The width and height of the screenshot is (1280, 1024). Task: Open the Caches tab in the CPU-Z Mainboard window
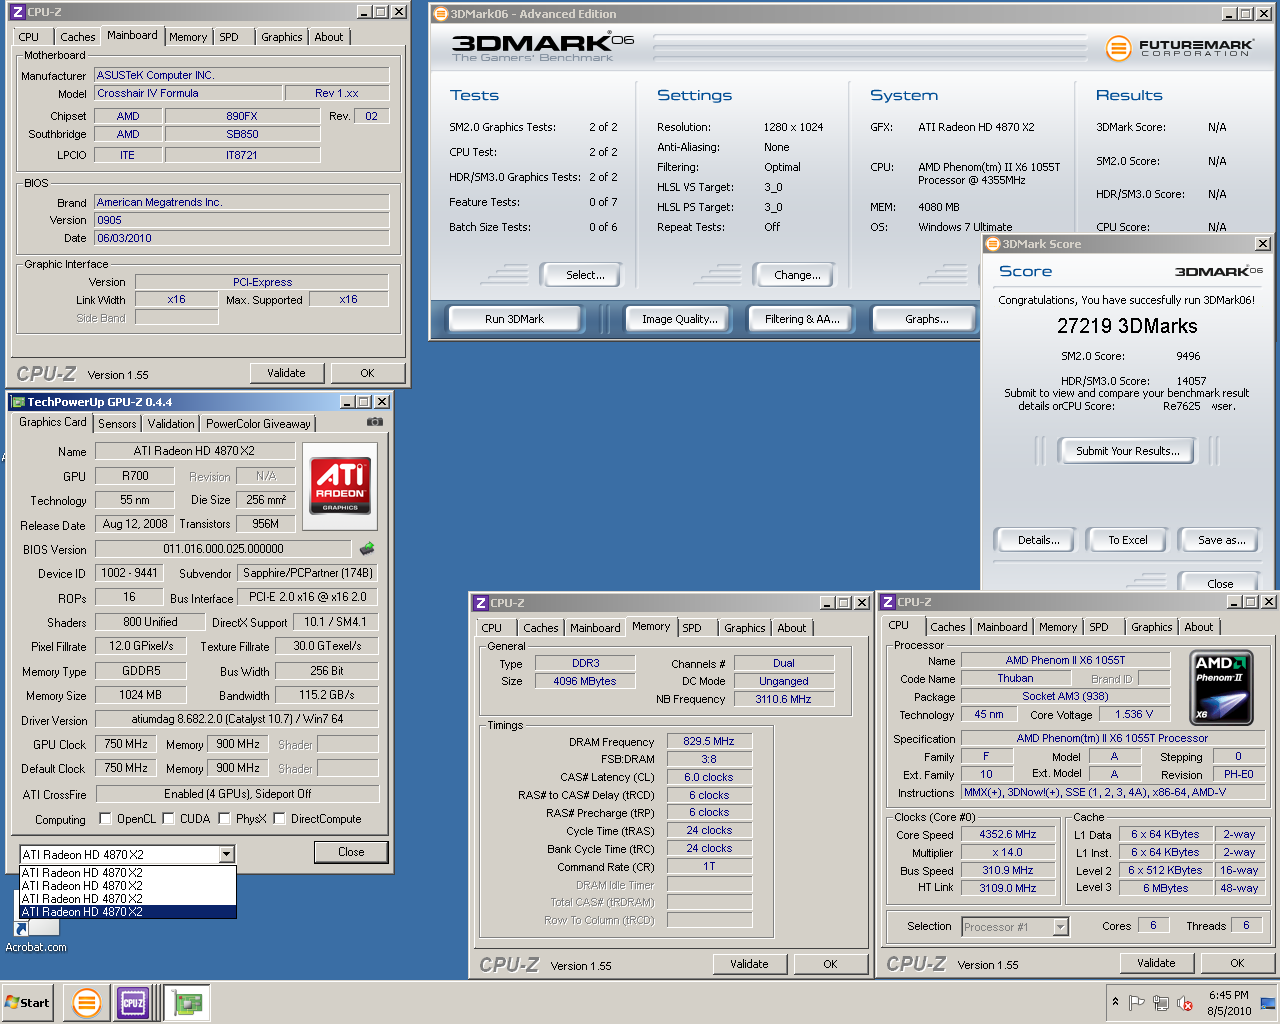point(77,37)
